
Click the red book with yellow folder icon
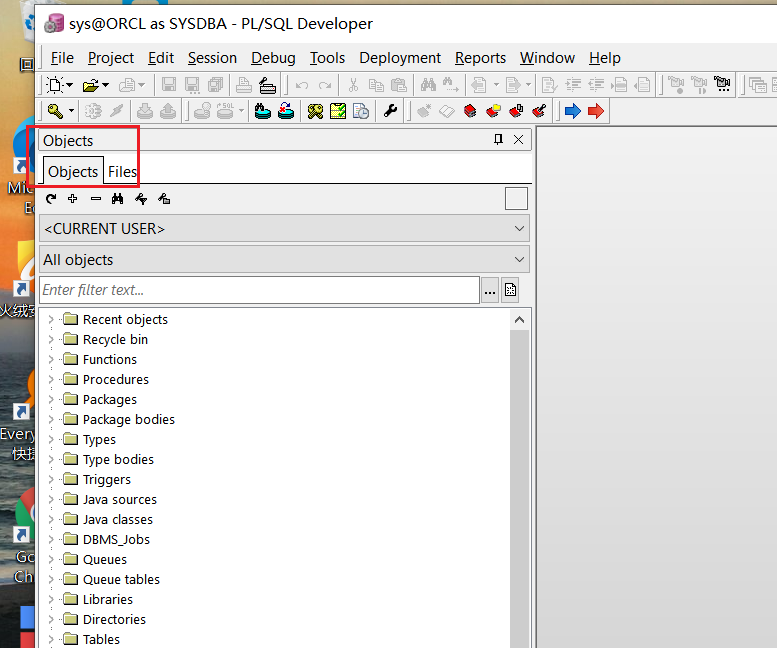pyautogui.click(x=493, y=111)
